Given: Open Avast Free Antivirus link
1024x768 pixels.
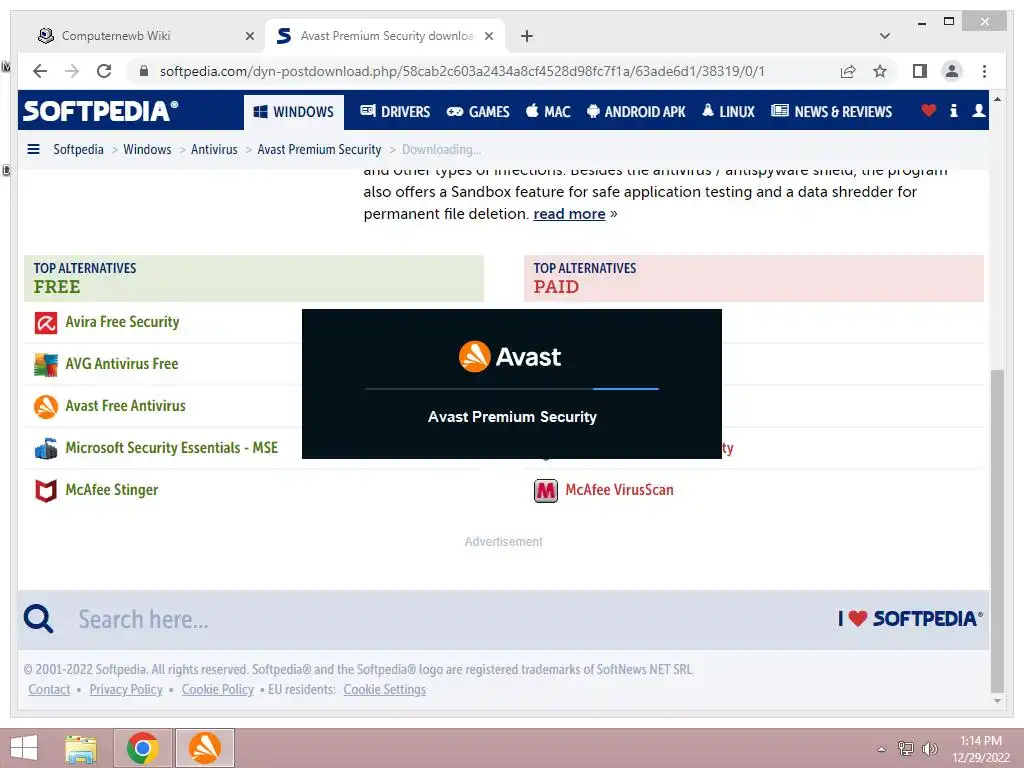Looking at the screenshot, I should [125, 406].
